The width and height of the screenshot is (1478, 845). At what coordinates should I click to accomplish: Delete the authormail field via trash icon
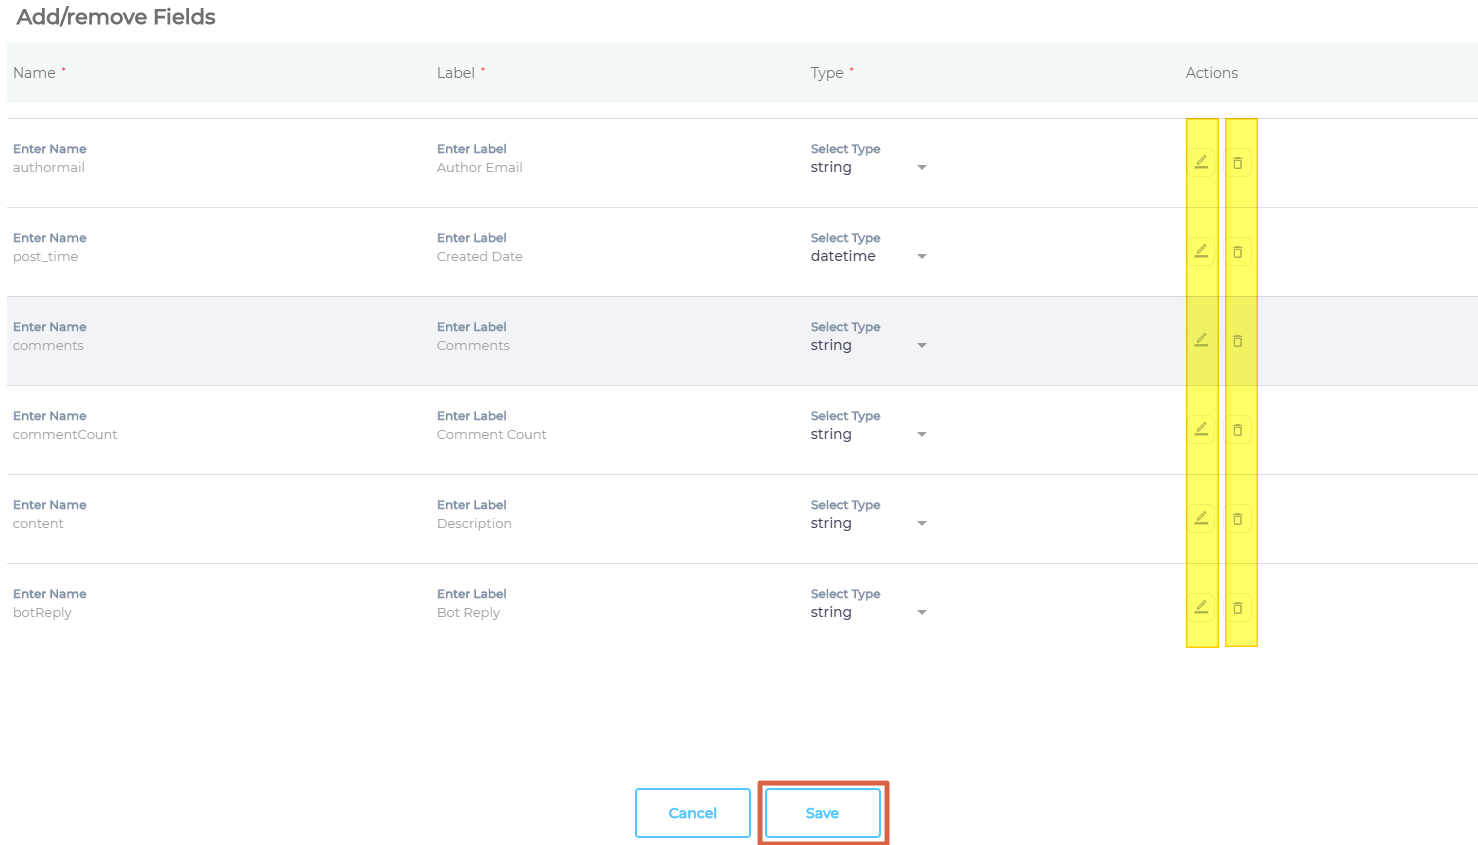point(1238,163)
